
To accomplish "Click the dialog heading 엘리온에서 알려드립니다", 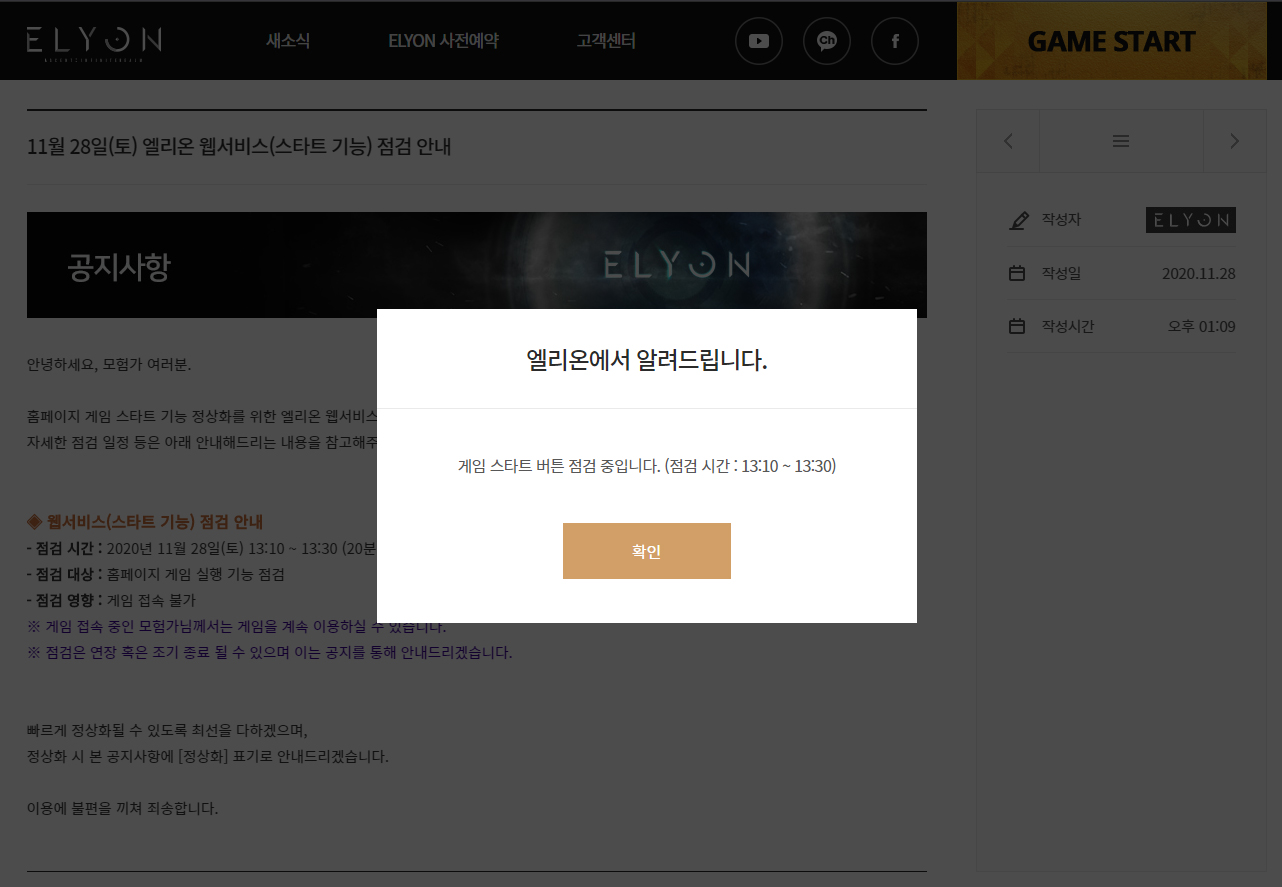I will tap(646, 360).
